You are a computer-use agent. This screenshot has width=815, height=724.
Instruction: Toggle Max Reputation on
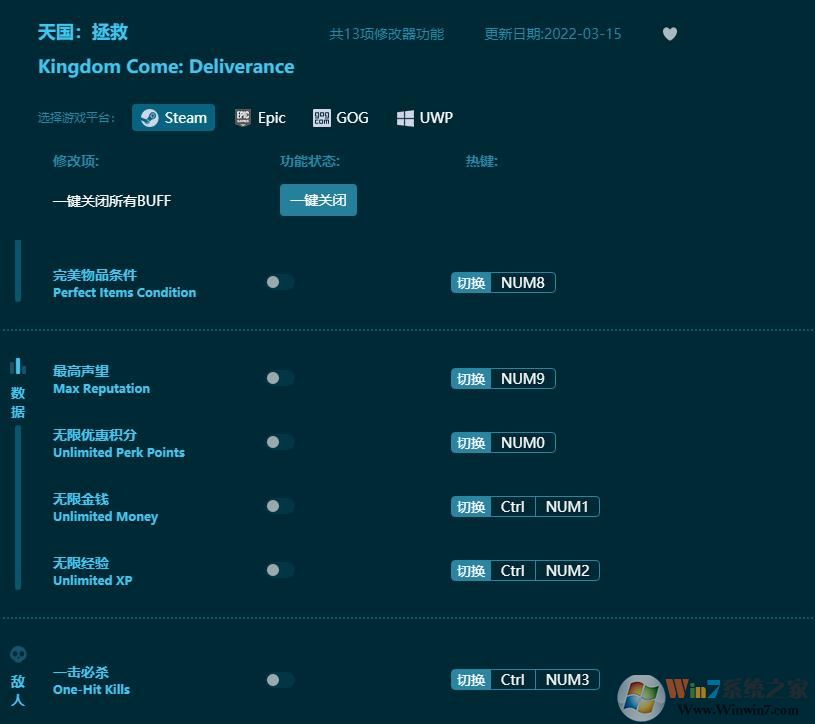pyautogui.click(x=279, y=378)
